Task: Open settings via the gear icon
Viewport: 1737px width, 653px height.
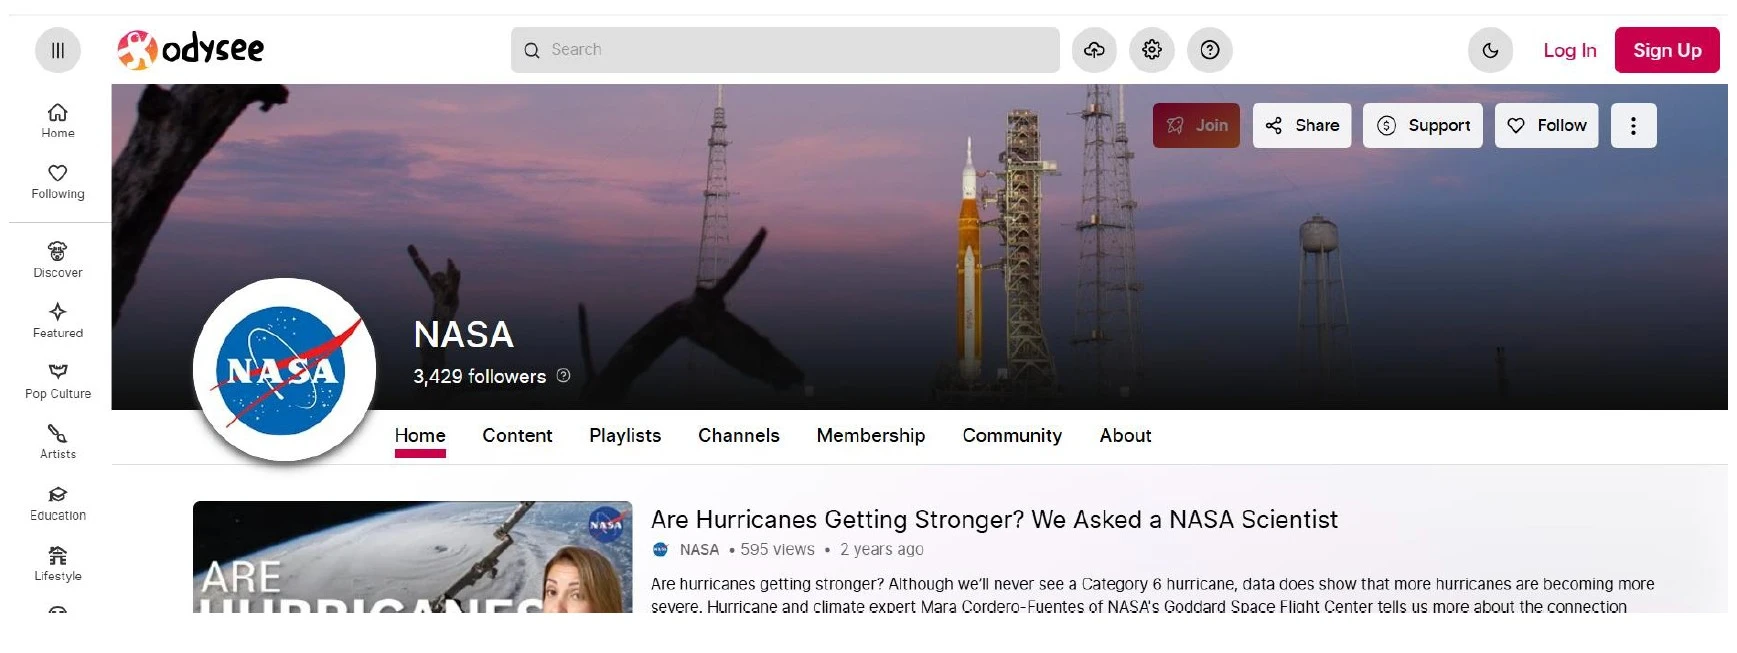Action: [1152, 50]
